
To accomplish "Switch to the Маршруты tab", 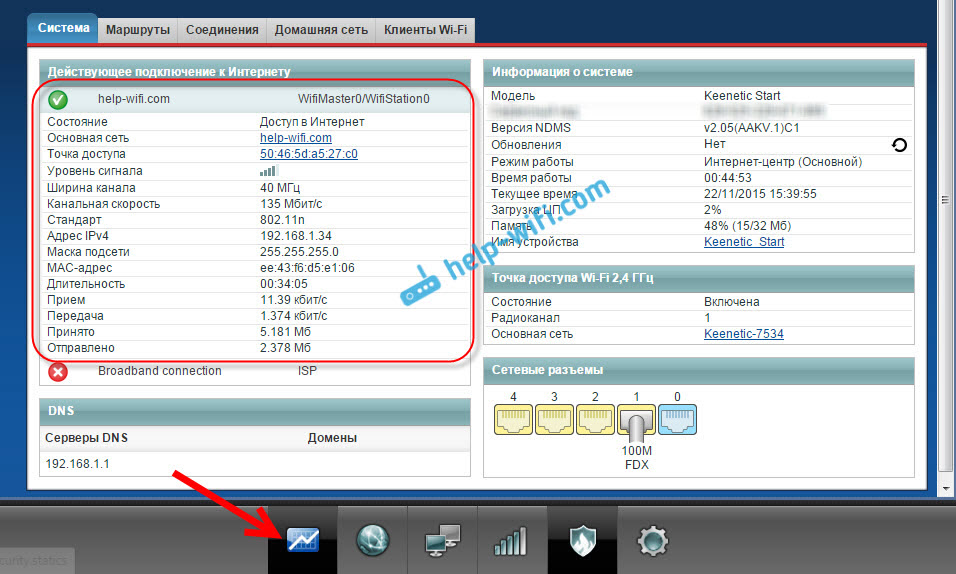I will [138, 30].
